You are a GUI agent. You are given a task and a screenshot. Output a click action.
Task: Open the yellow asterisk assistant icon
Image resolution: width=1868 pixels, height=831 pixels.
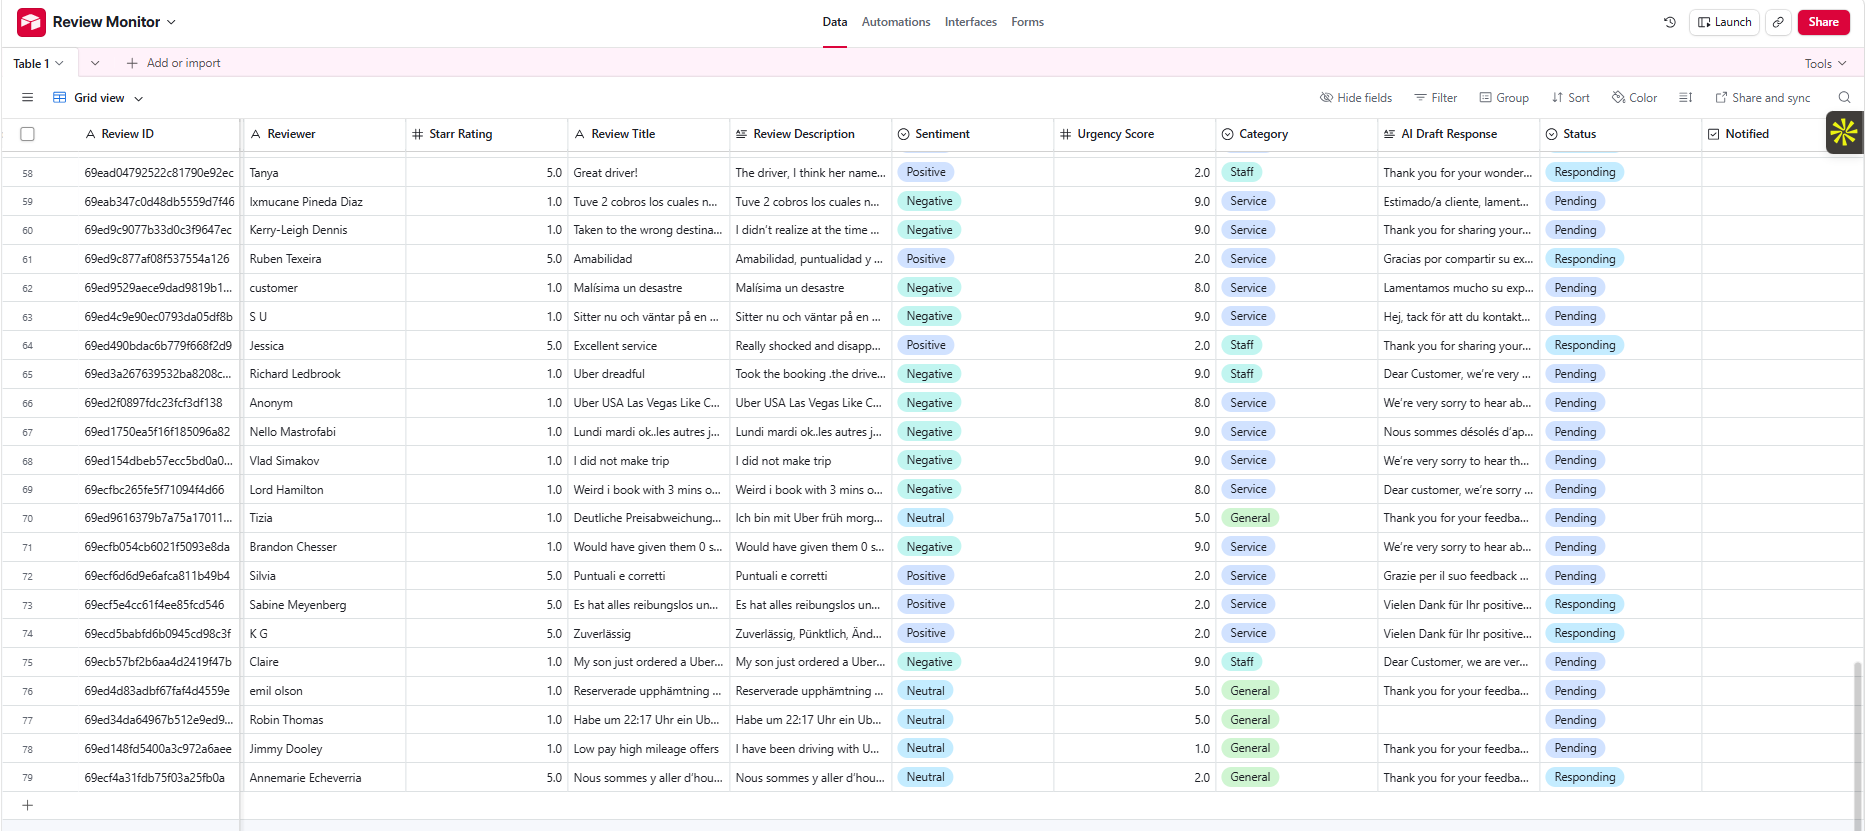coord(1844,132)
